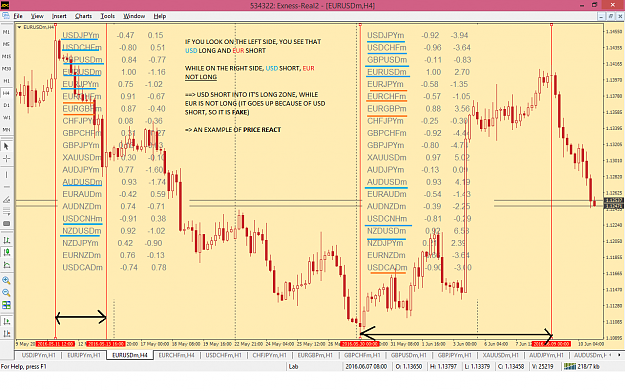Zoom in on the chart

(x=6, y=280)
